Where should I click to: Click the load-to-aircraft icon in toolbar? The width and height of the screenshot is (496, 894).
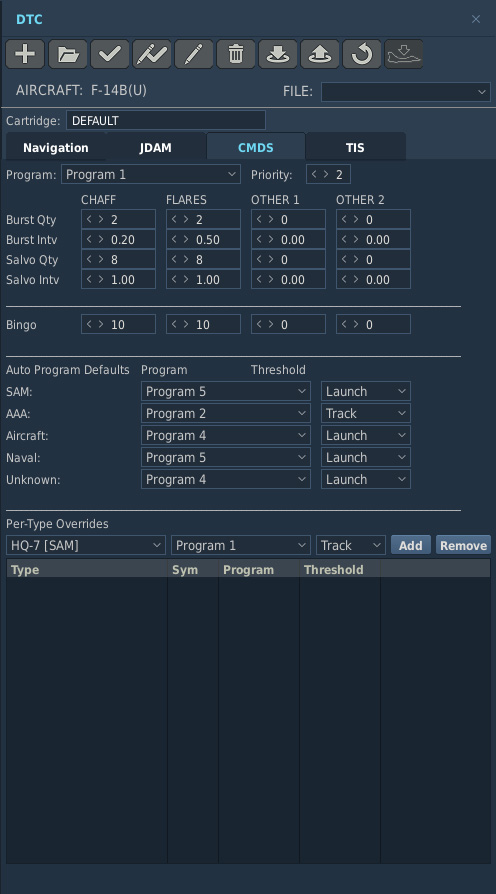(404, 55)
